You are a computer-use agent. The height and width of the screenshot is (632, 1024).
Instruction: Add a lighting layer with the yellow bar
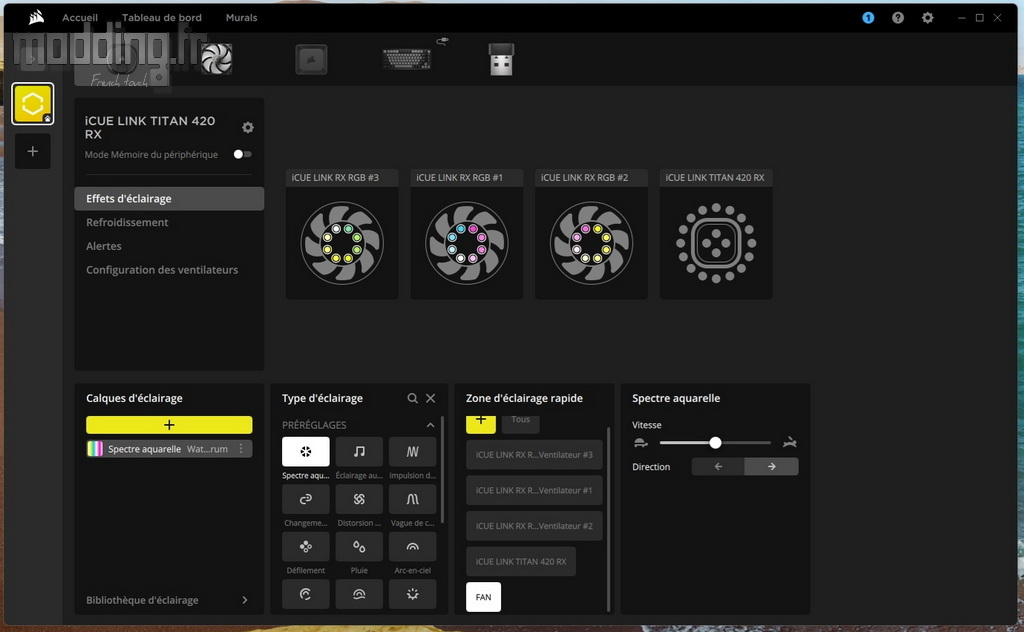coord(169,425)
